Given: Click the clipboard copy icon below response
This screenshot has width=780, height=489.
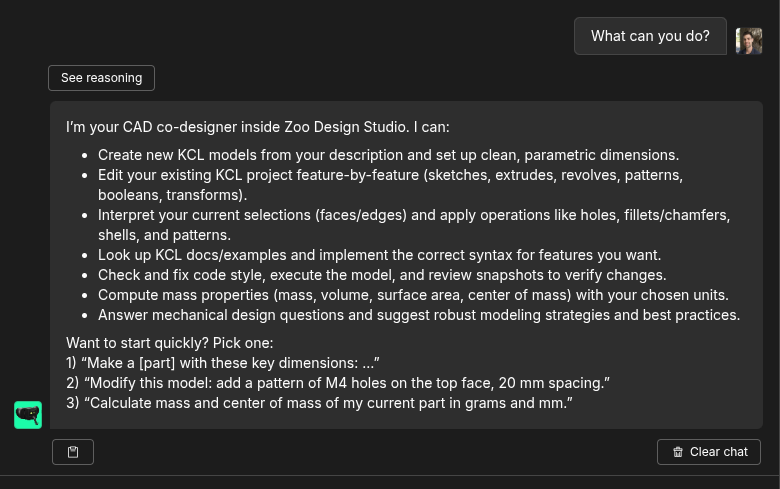Looking at the screenshot, I should point(73,452).
